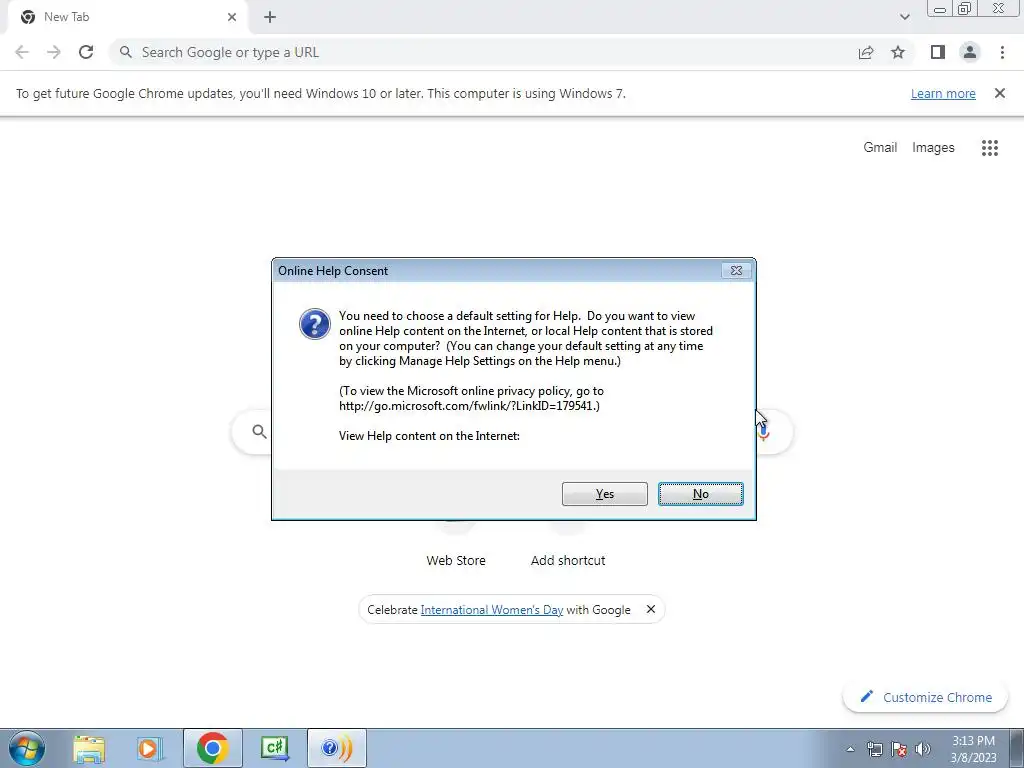
Task: Close the New Tab tab
Action: (232, 17)
